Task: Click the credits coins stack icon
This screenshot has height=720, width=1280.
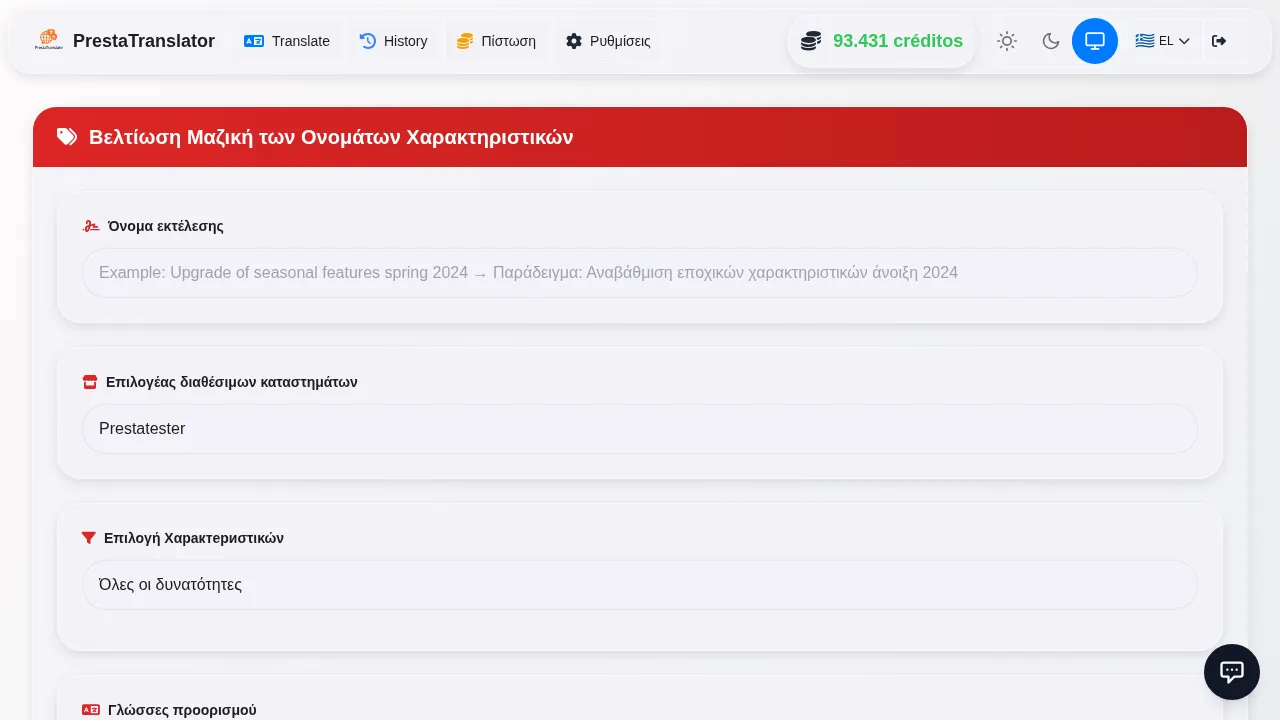Action: coord(811,41)
